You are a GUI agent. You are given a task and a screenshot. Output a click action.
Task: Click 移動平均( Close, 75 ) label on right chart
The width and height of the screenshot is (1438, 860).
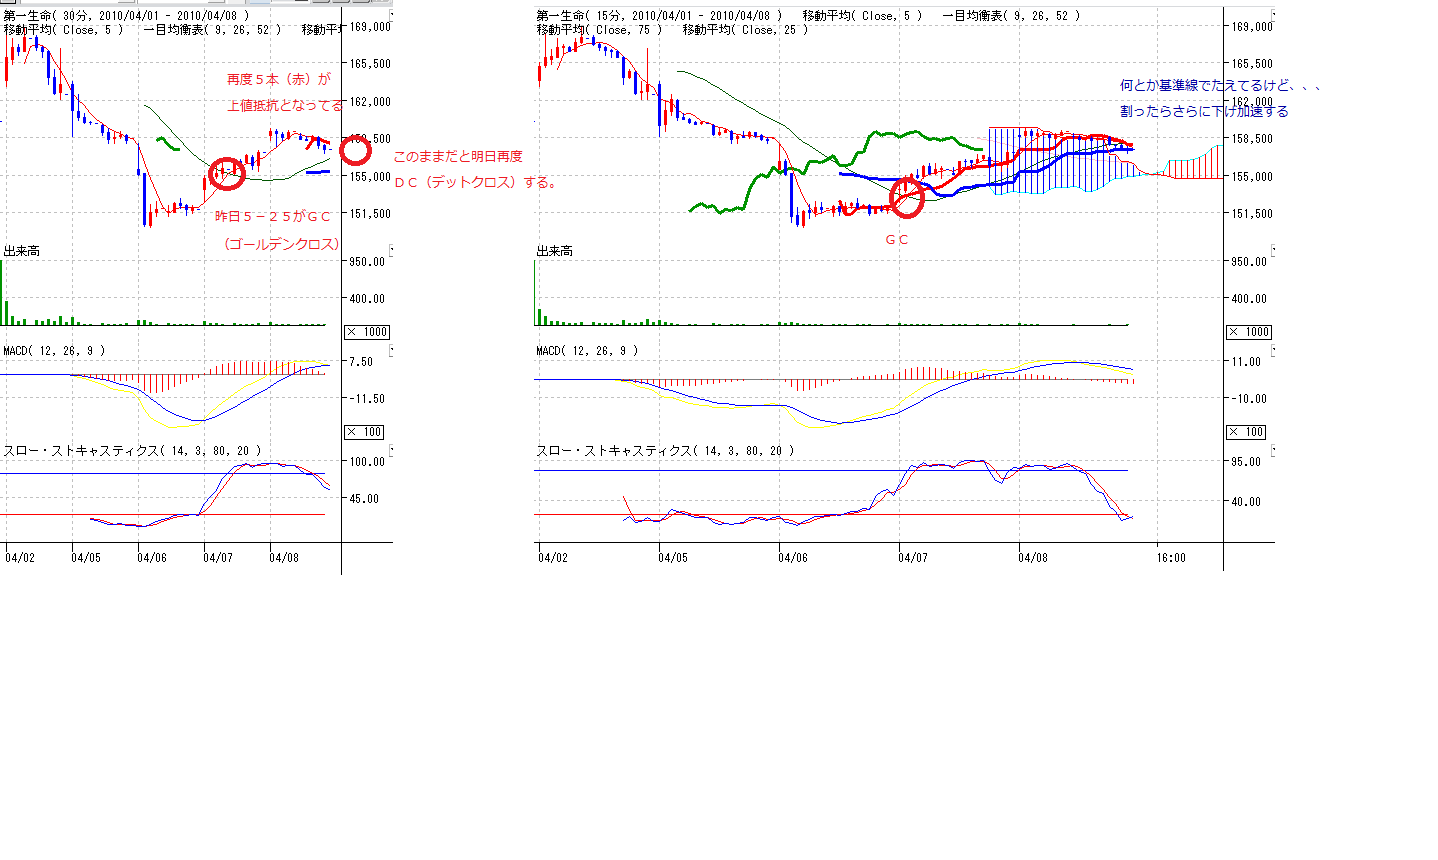coord(599,30)
